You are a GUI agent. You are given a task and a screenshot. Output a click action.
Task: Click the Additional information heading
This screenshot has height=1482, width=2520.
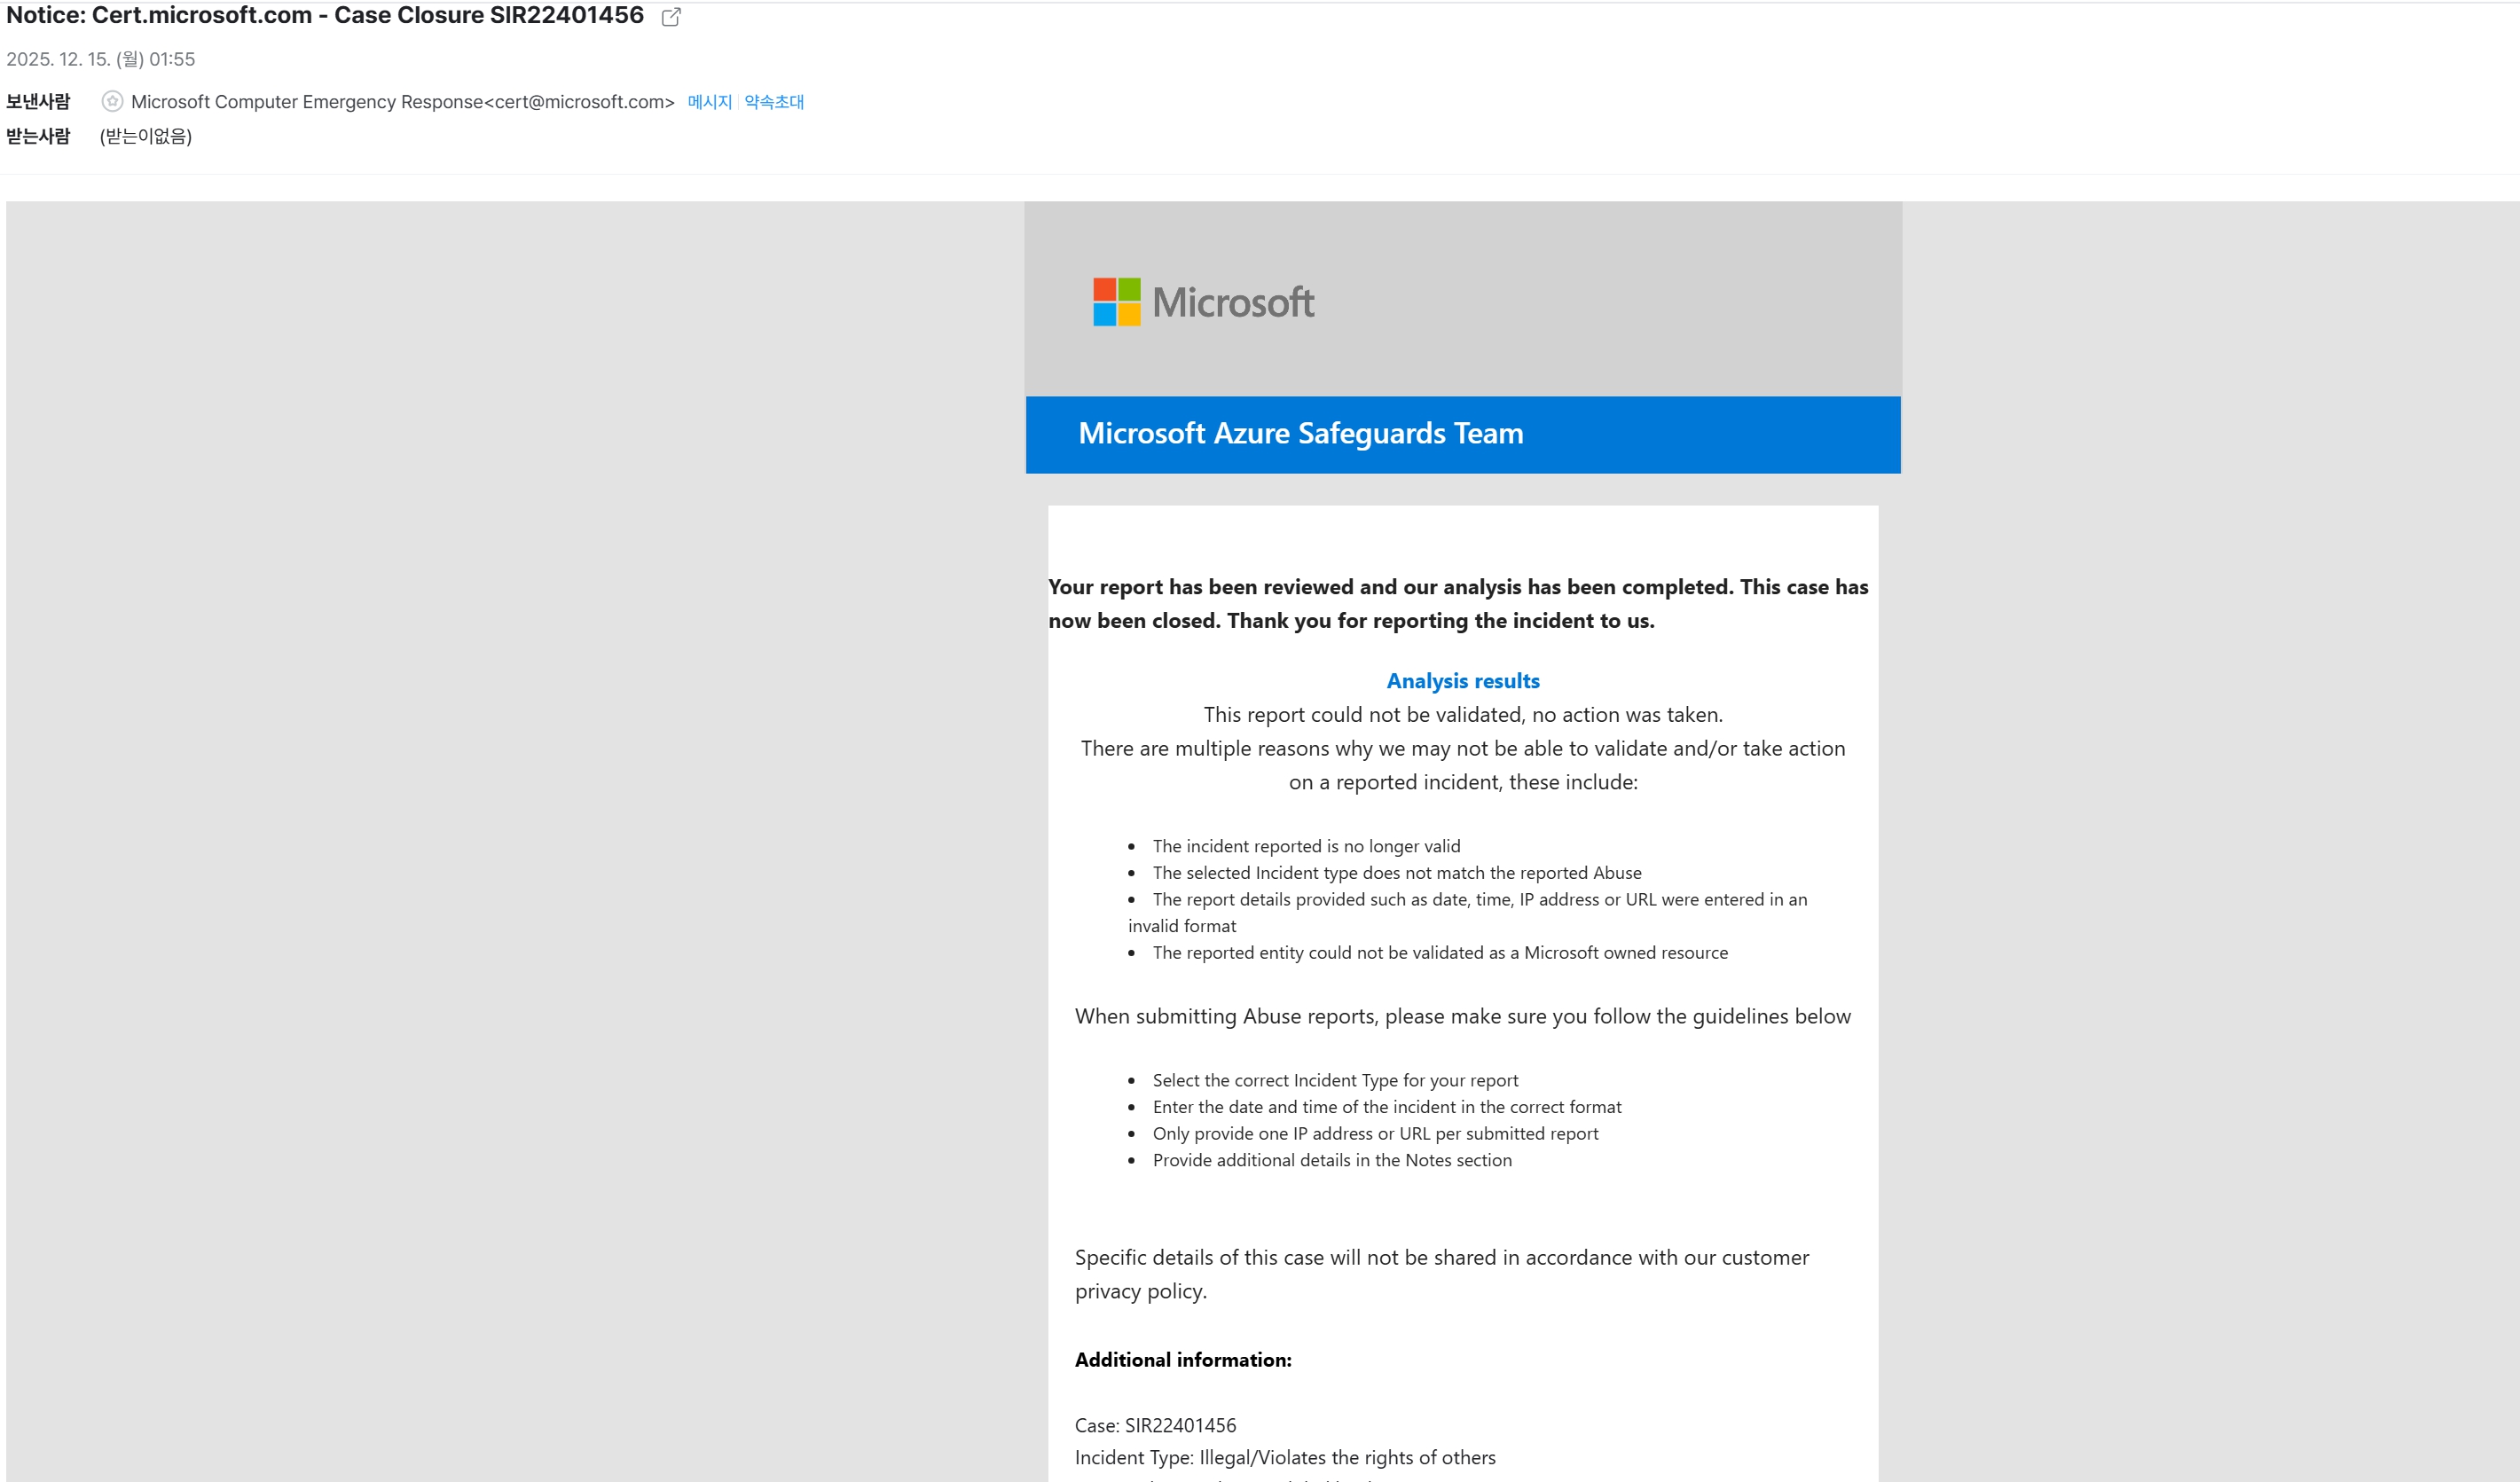pos(1183,1360)
